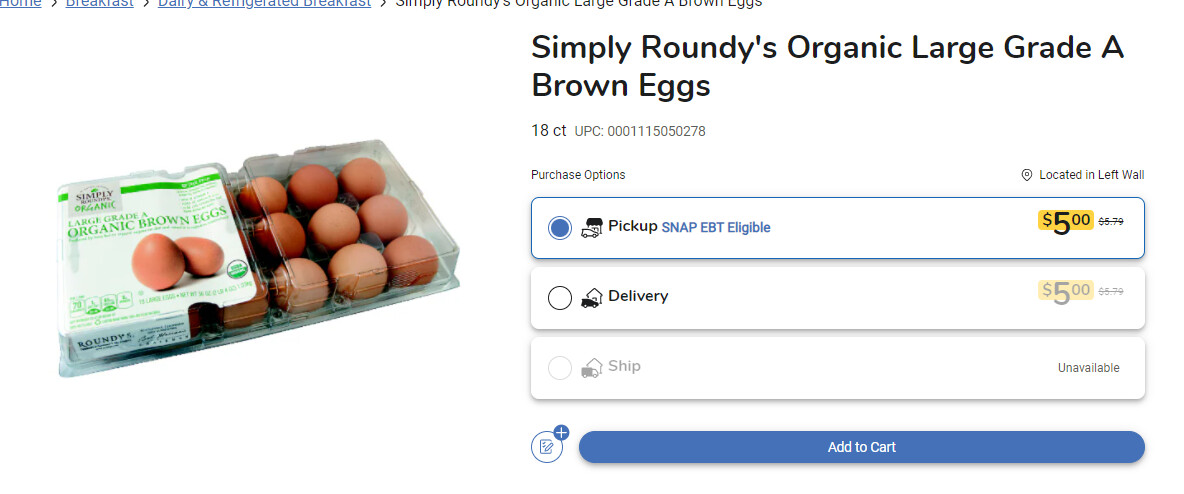This screenshot has width=1184, height=494.
Task: Open Dairy & Refrigerated Breakfast breadcrumb
Action: [x=264, y=4]
